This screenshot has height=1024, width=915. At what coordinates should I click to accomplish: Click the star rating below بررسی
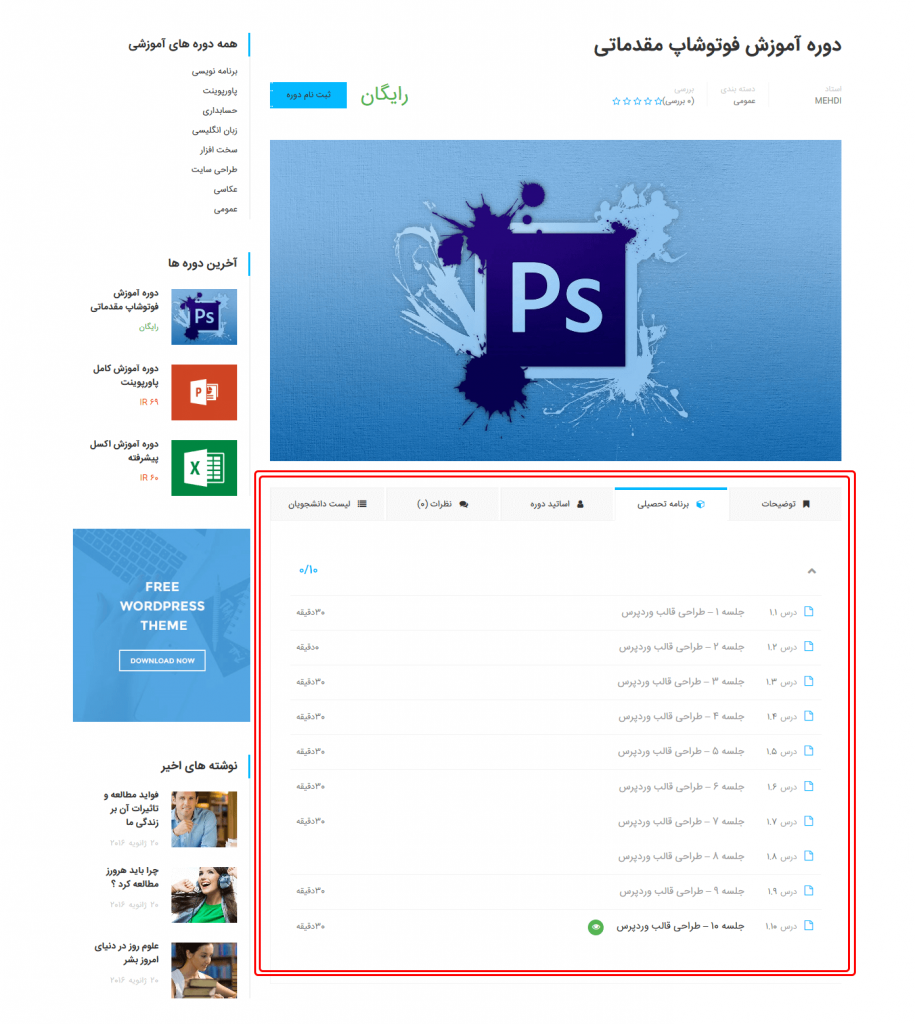[637, 101]
